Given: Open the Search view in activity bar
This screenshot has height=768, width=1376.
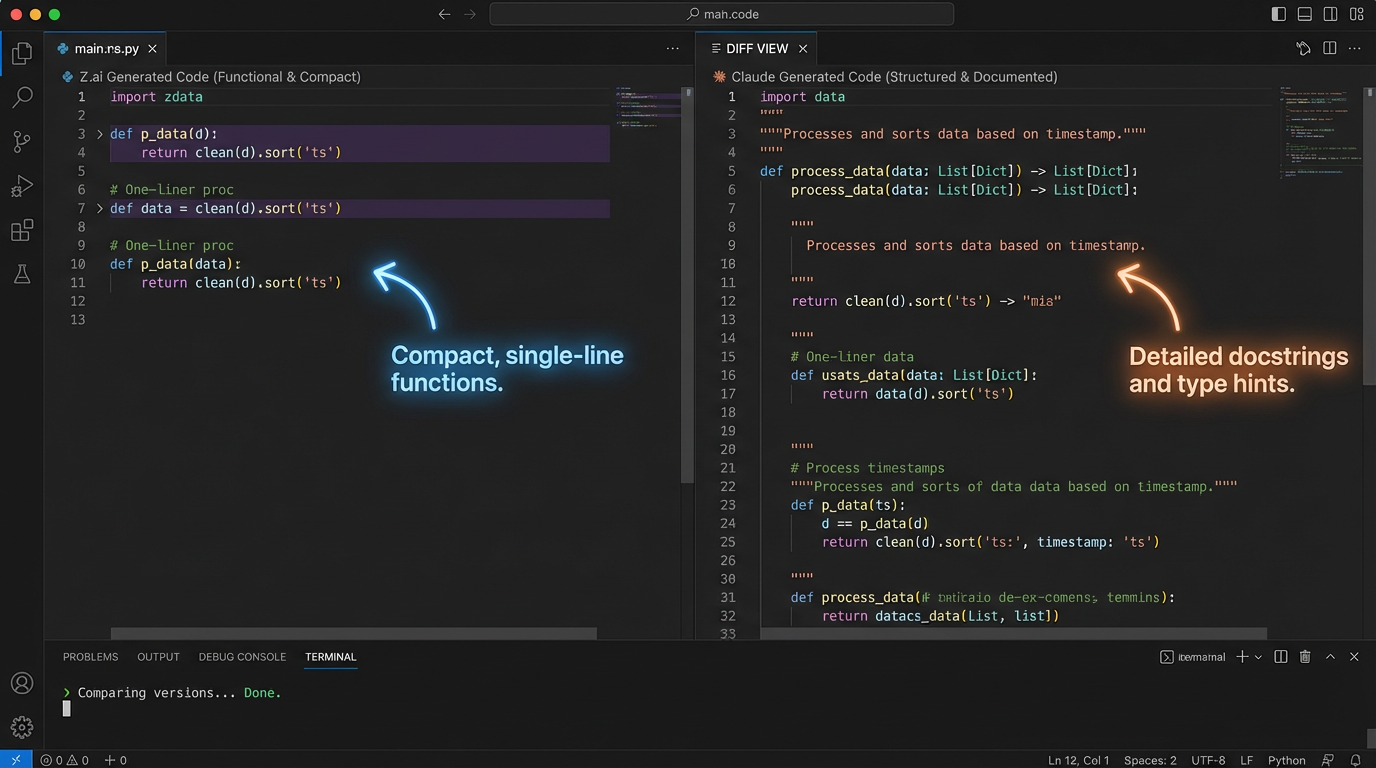Looking at the screenshot, I should pos(22,97).
